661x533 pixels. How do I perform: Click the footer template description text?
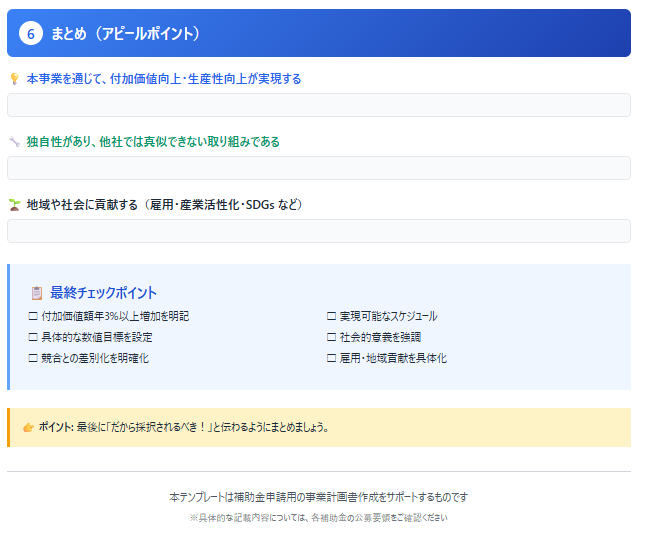(319, 497)
